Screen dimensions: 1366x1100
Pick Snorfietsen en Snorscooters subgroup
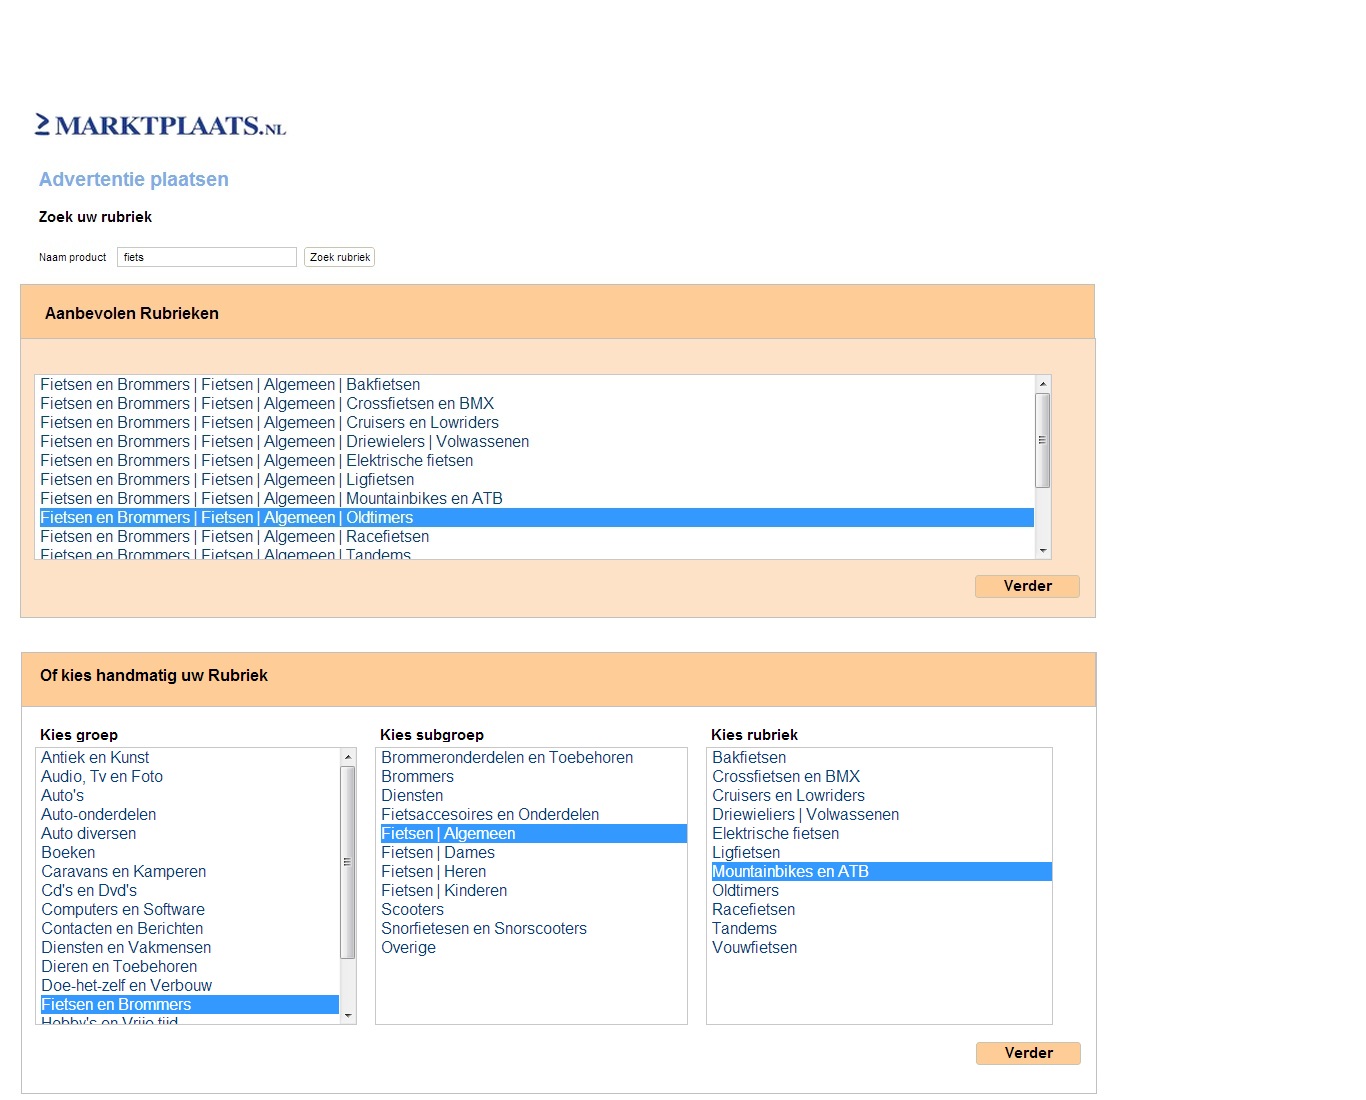pos(484,929)
